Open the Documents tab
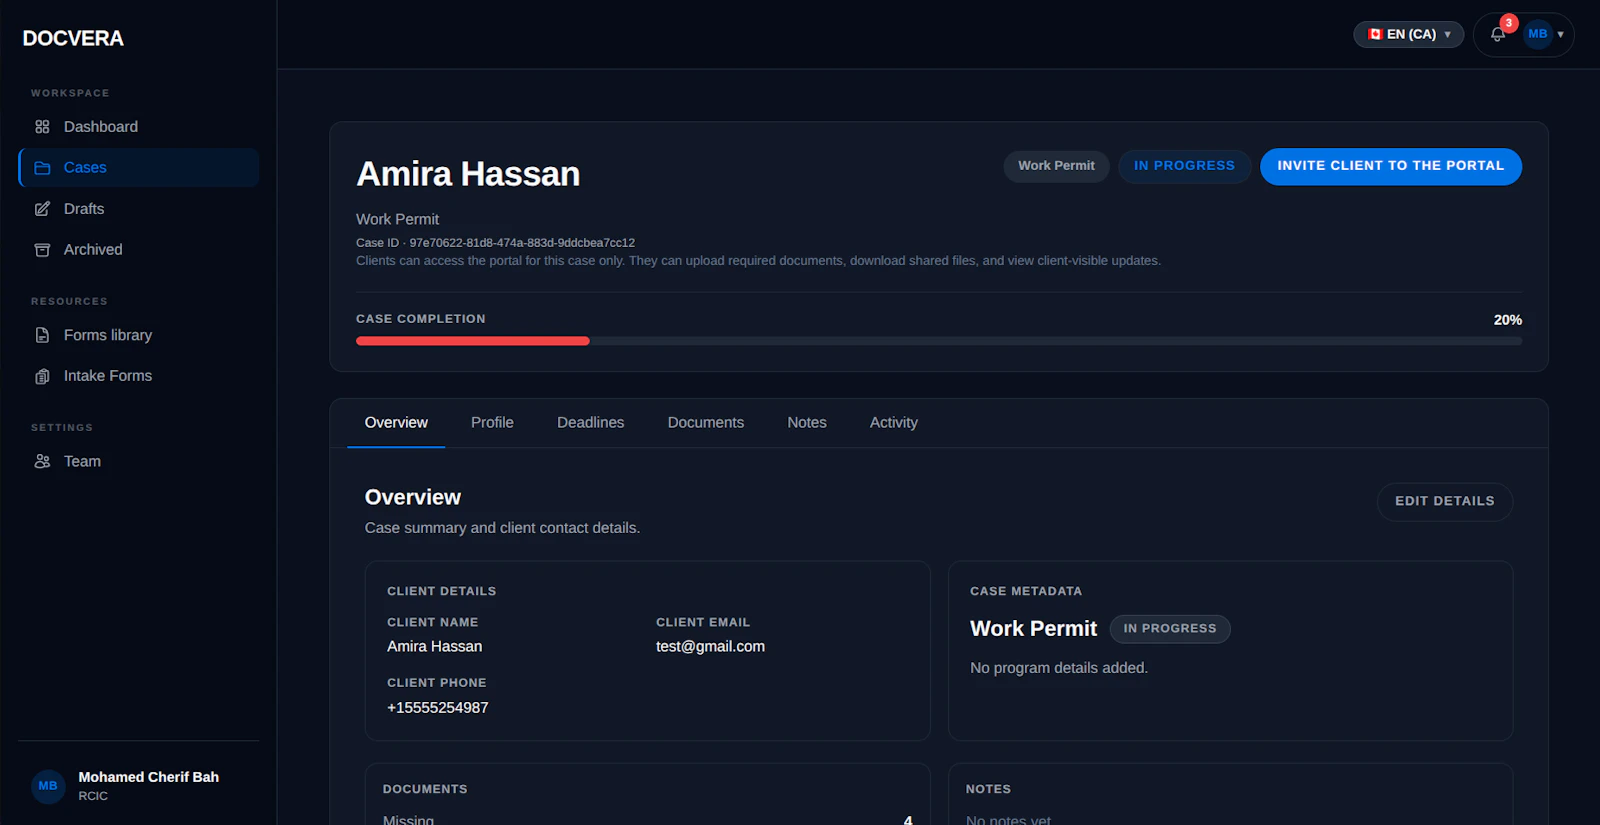Screen dimensions: 1600x825 (x=706, y=423)
